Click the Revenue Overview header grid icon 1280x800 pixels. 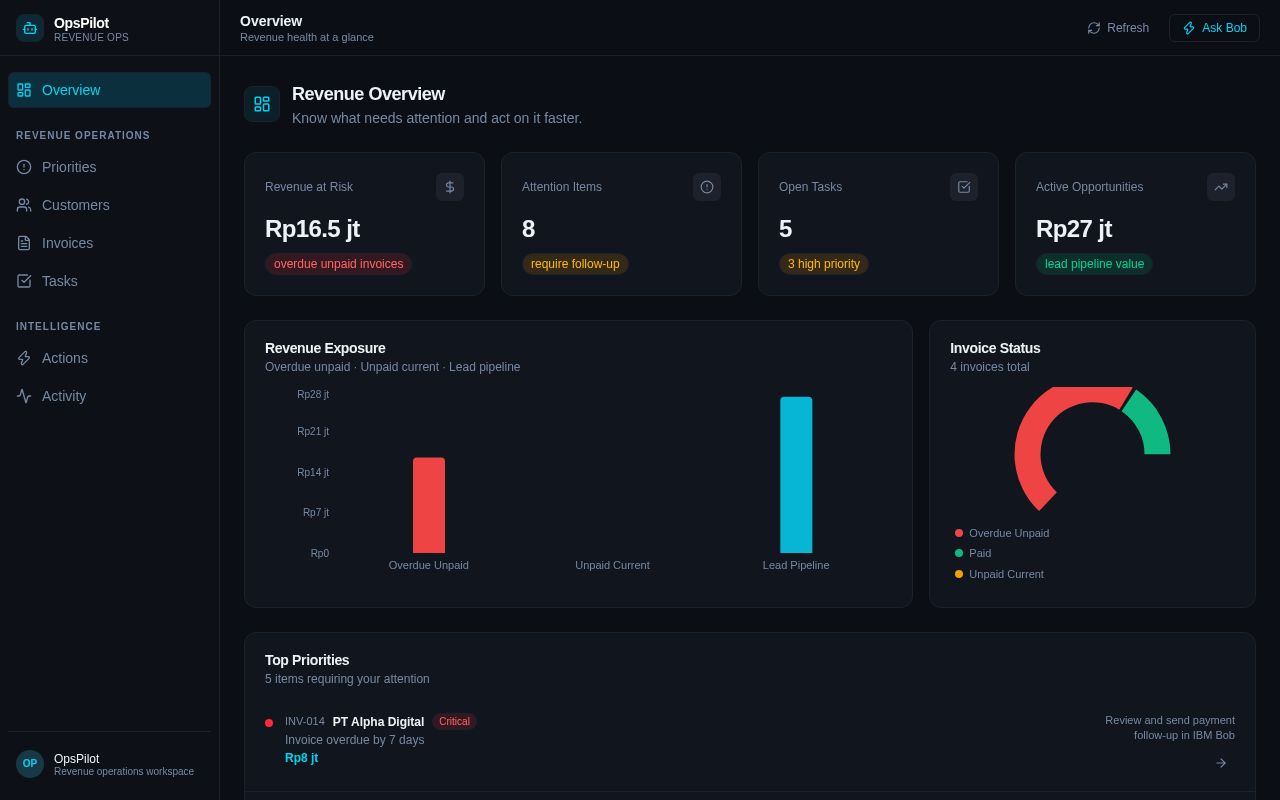[262, 104]
